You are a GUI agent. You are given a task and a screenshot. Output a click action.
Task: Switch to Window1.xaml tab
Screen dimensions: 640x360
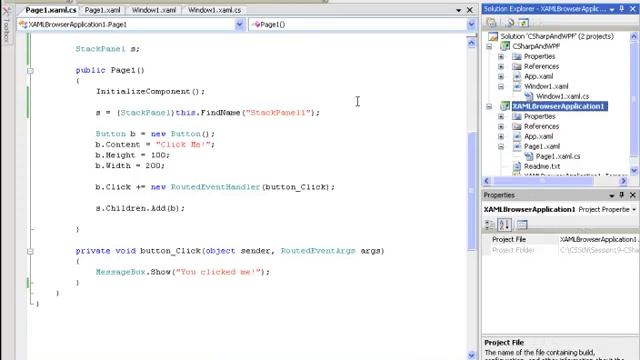pos(154,10)
